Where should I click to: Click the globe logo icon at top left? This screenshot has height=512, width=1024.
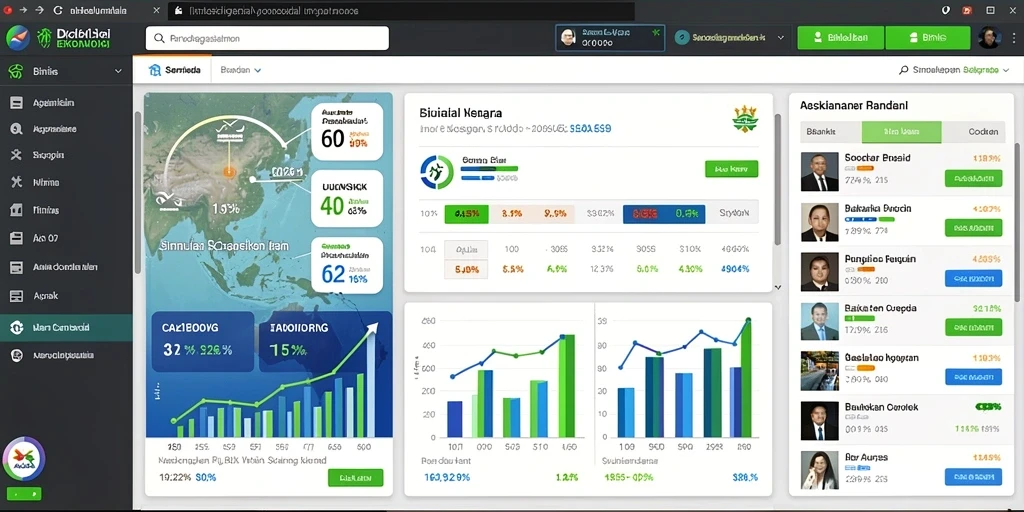[x=18, y=38]
